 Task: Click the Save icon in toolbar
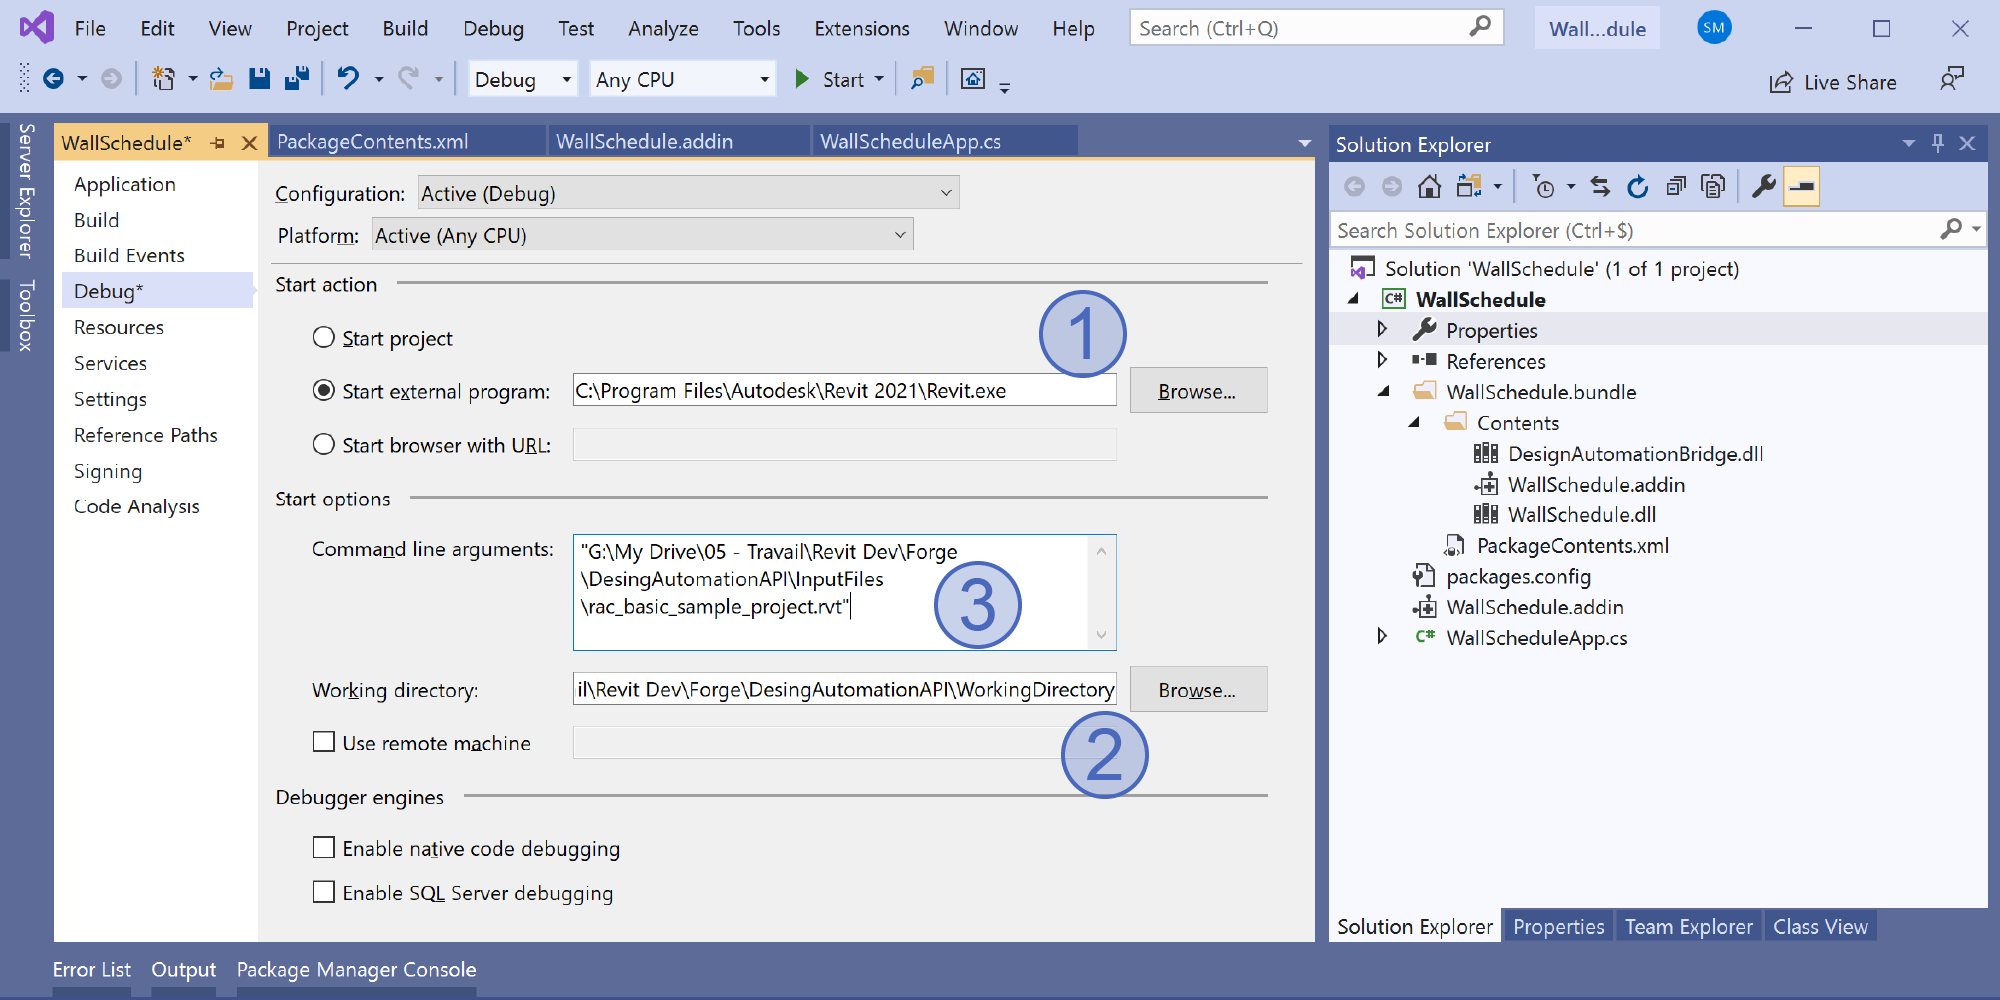[260, 79]
